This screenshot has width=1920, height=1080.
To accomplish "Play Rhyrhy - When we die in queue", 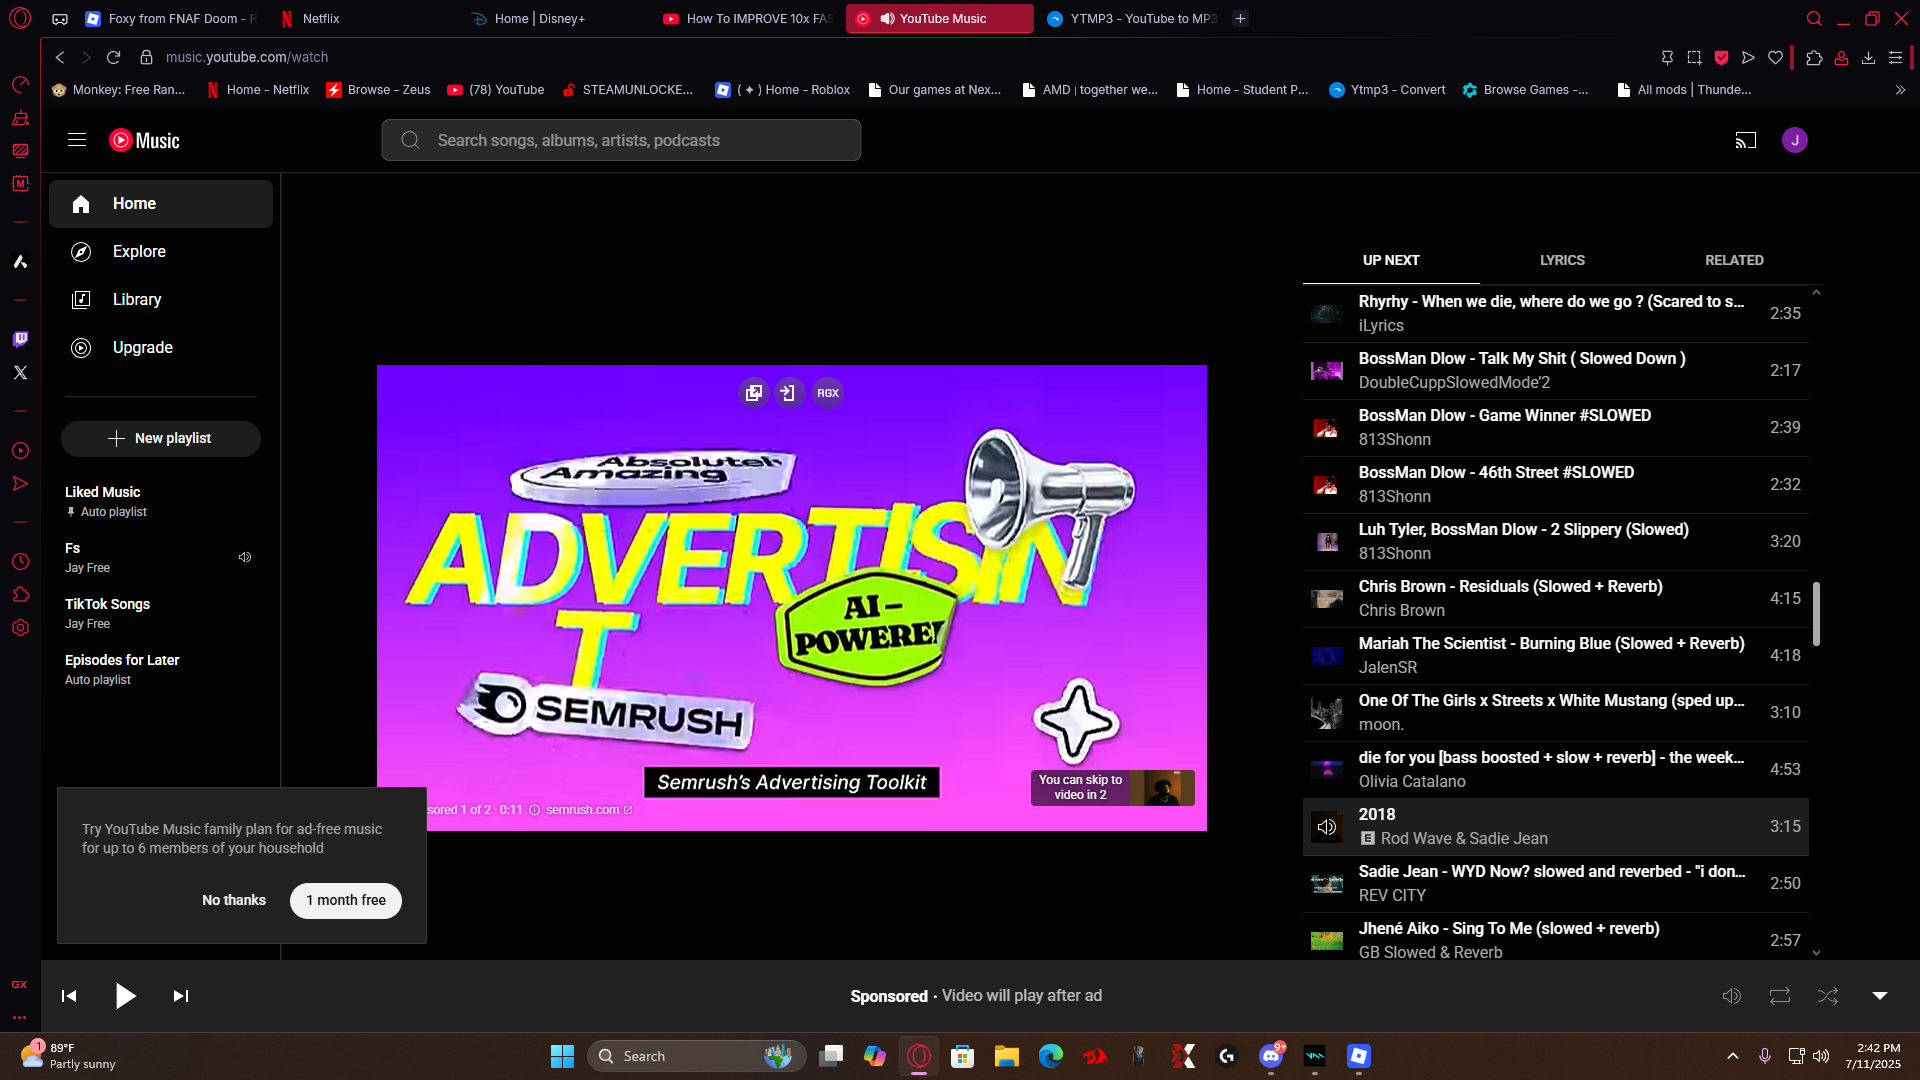I will pos(1555,314).
